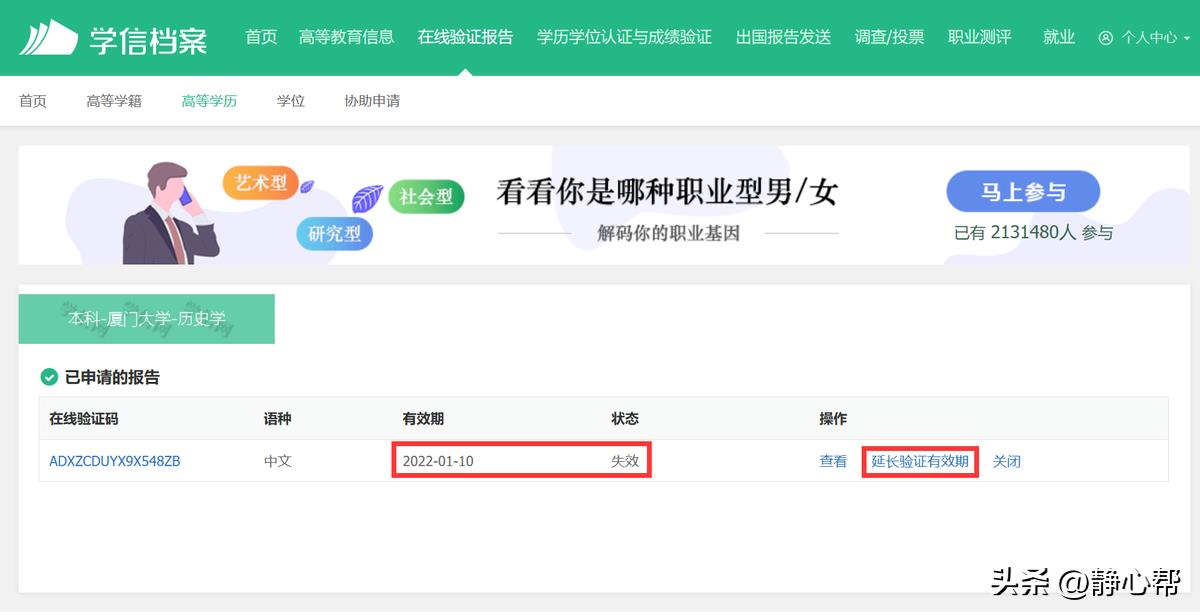The height and width of the screenshot is (616, 1200).
Task: Switch to the 高等学籍 sub-tab
Action: pyautogui.click(x=114, y=101)
